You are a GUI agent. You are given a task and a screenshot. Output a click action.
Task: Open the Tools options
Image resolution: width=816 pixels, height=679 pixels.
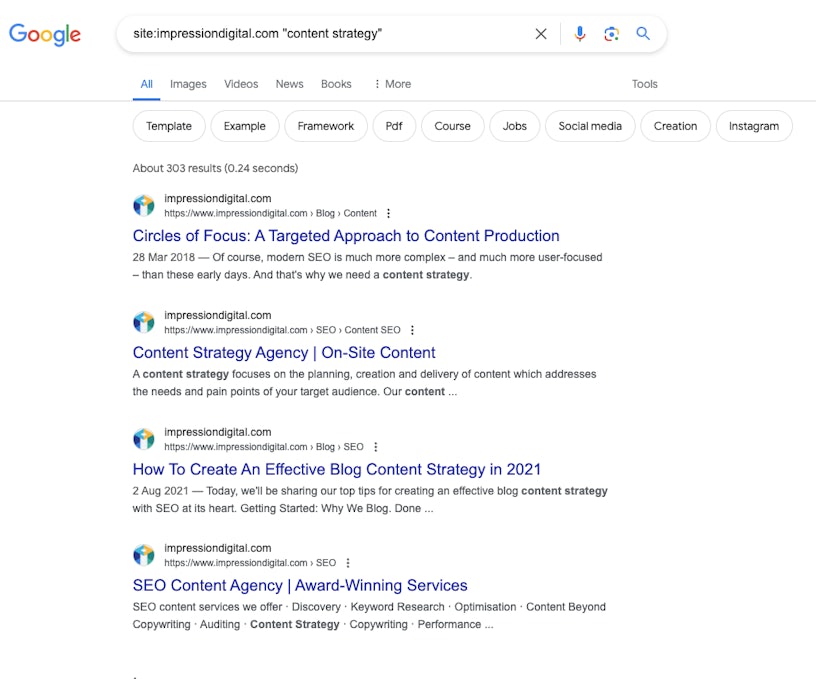coord(644,84)
